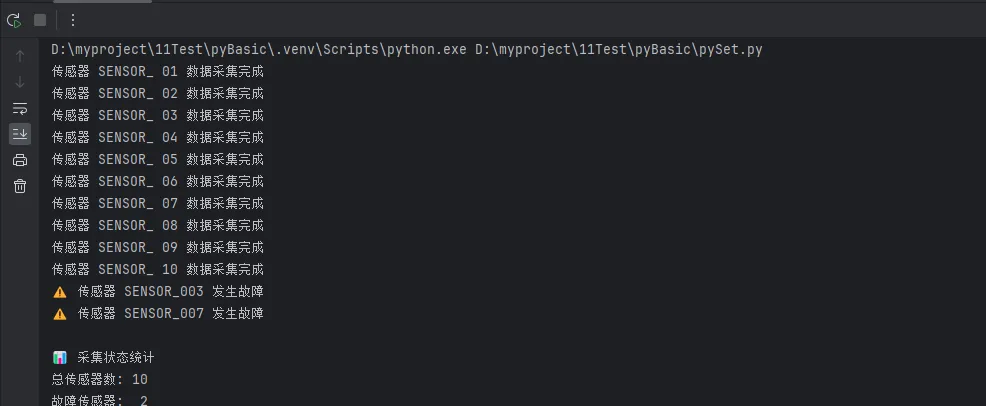Click the python.exe interpreter path
The width and height of the screenshot is (986, 406).
(259, 50)
